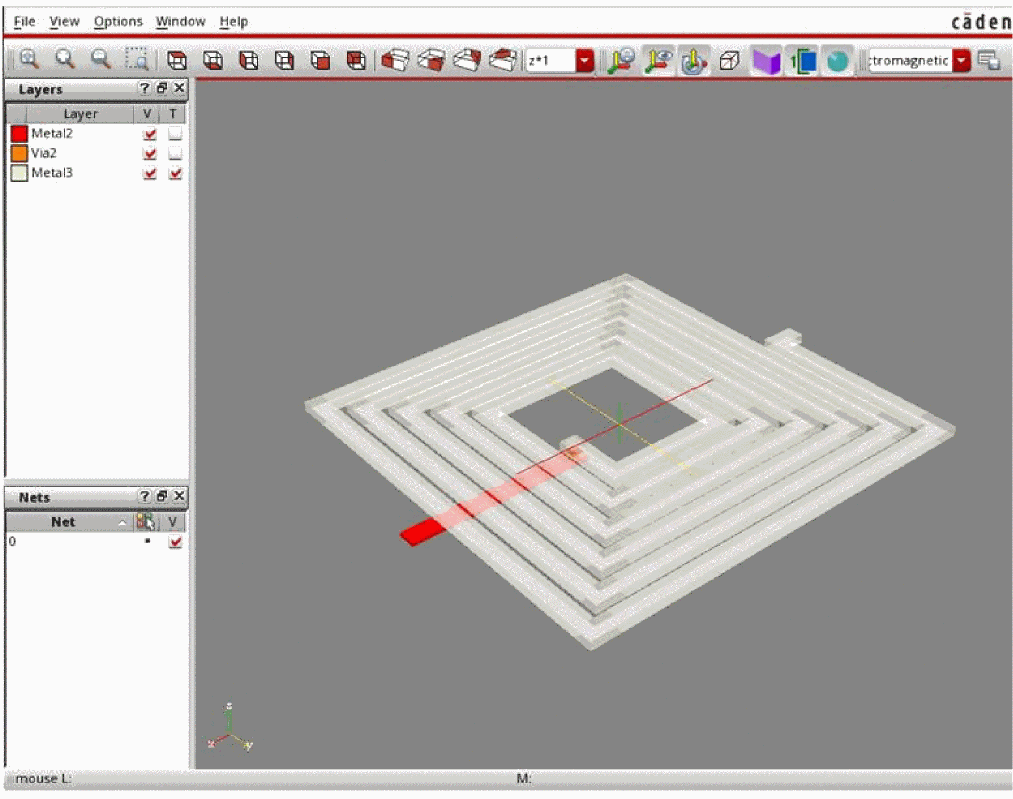Screen dimensions: 1013x799
Task: Click the purple open-book toolbar icon
Action: tap(766, 61)
